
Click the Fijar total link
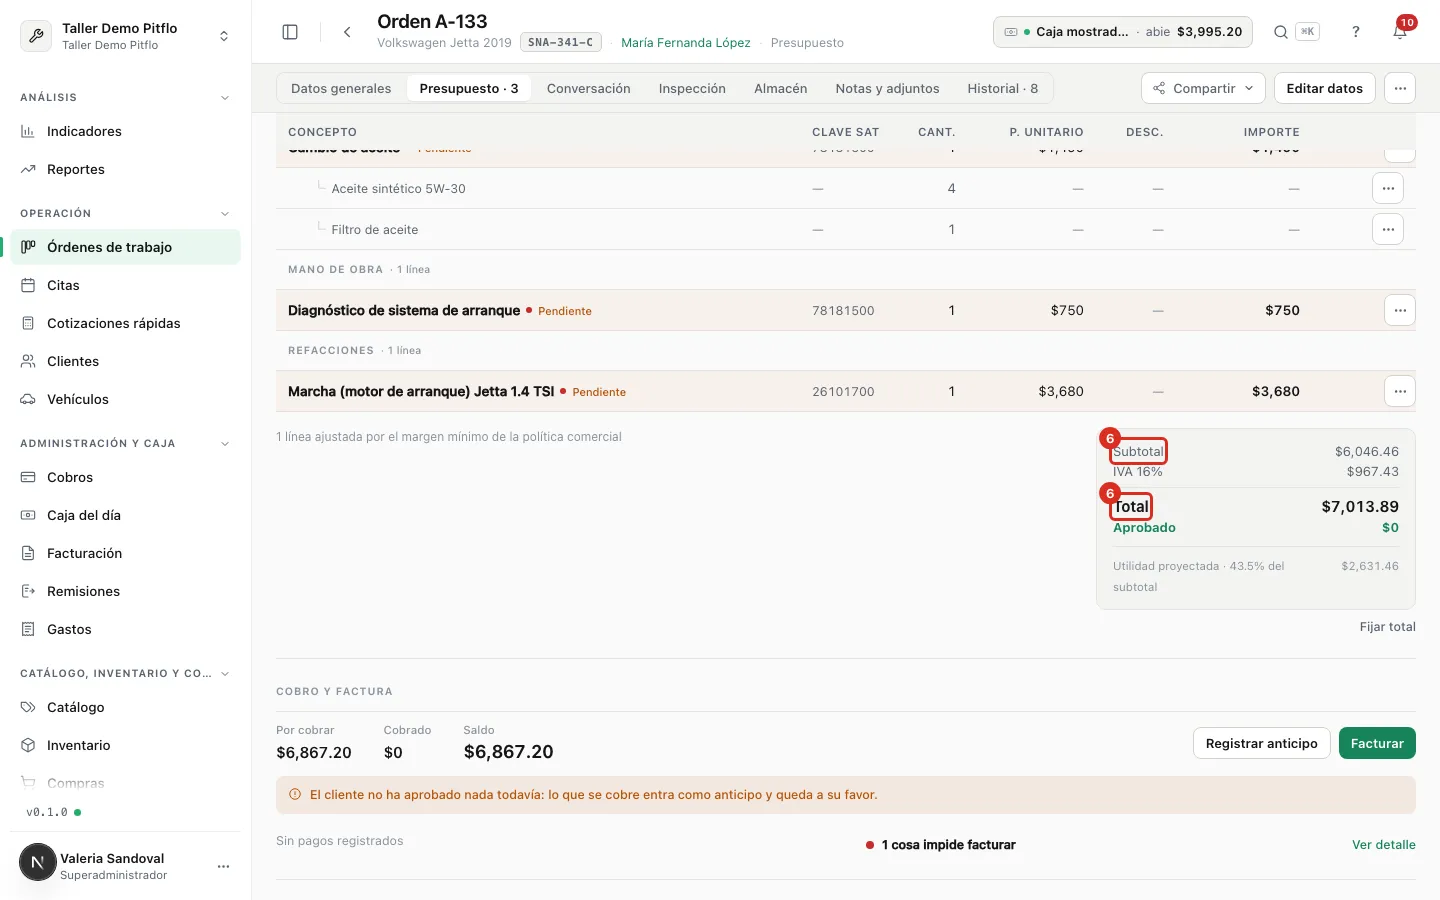click(x=1387, y=627)
